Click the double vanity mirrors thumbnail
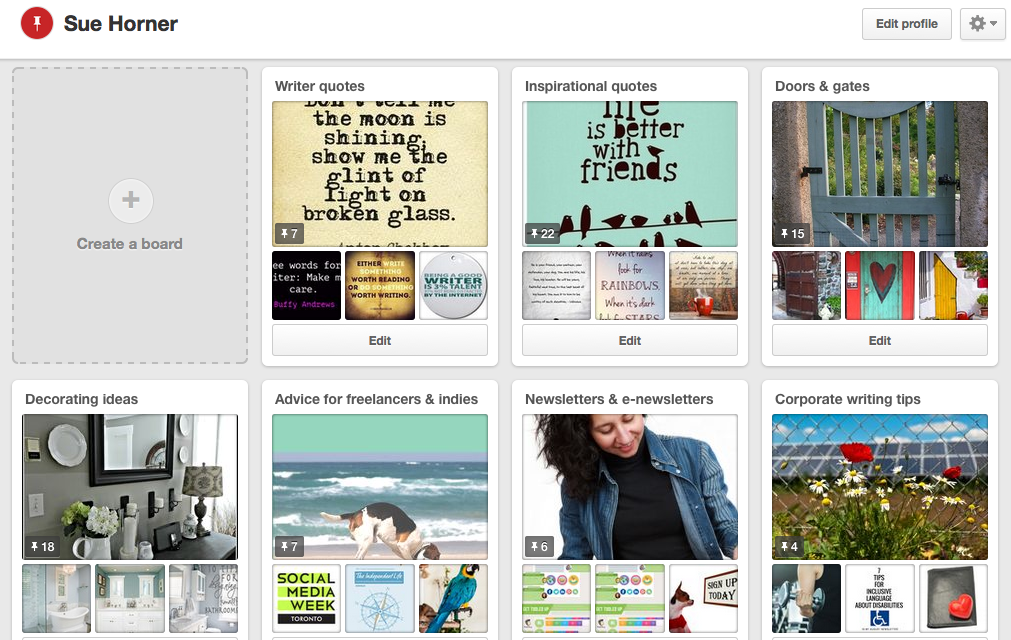The width and height of the screenshot is (1011, 640). (x=130, y=599)
